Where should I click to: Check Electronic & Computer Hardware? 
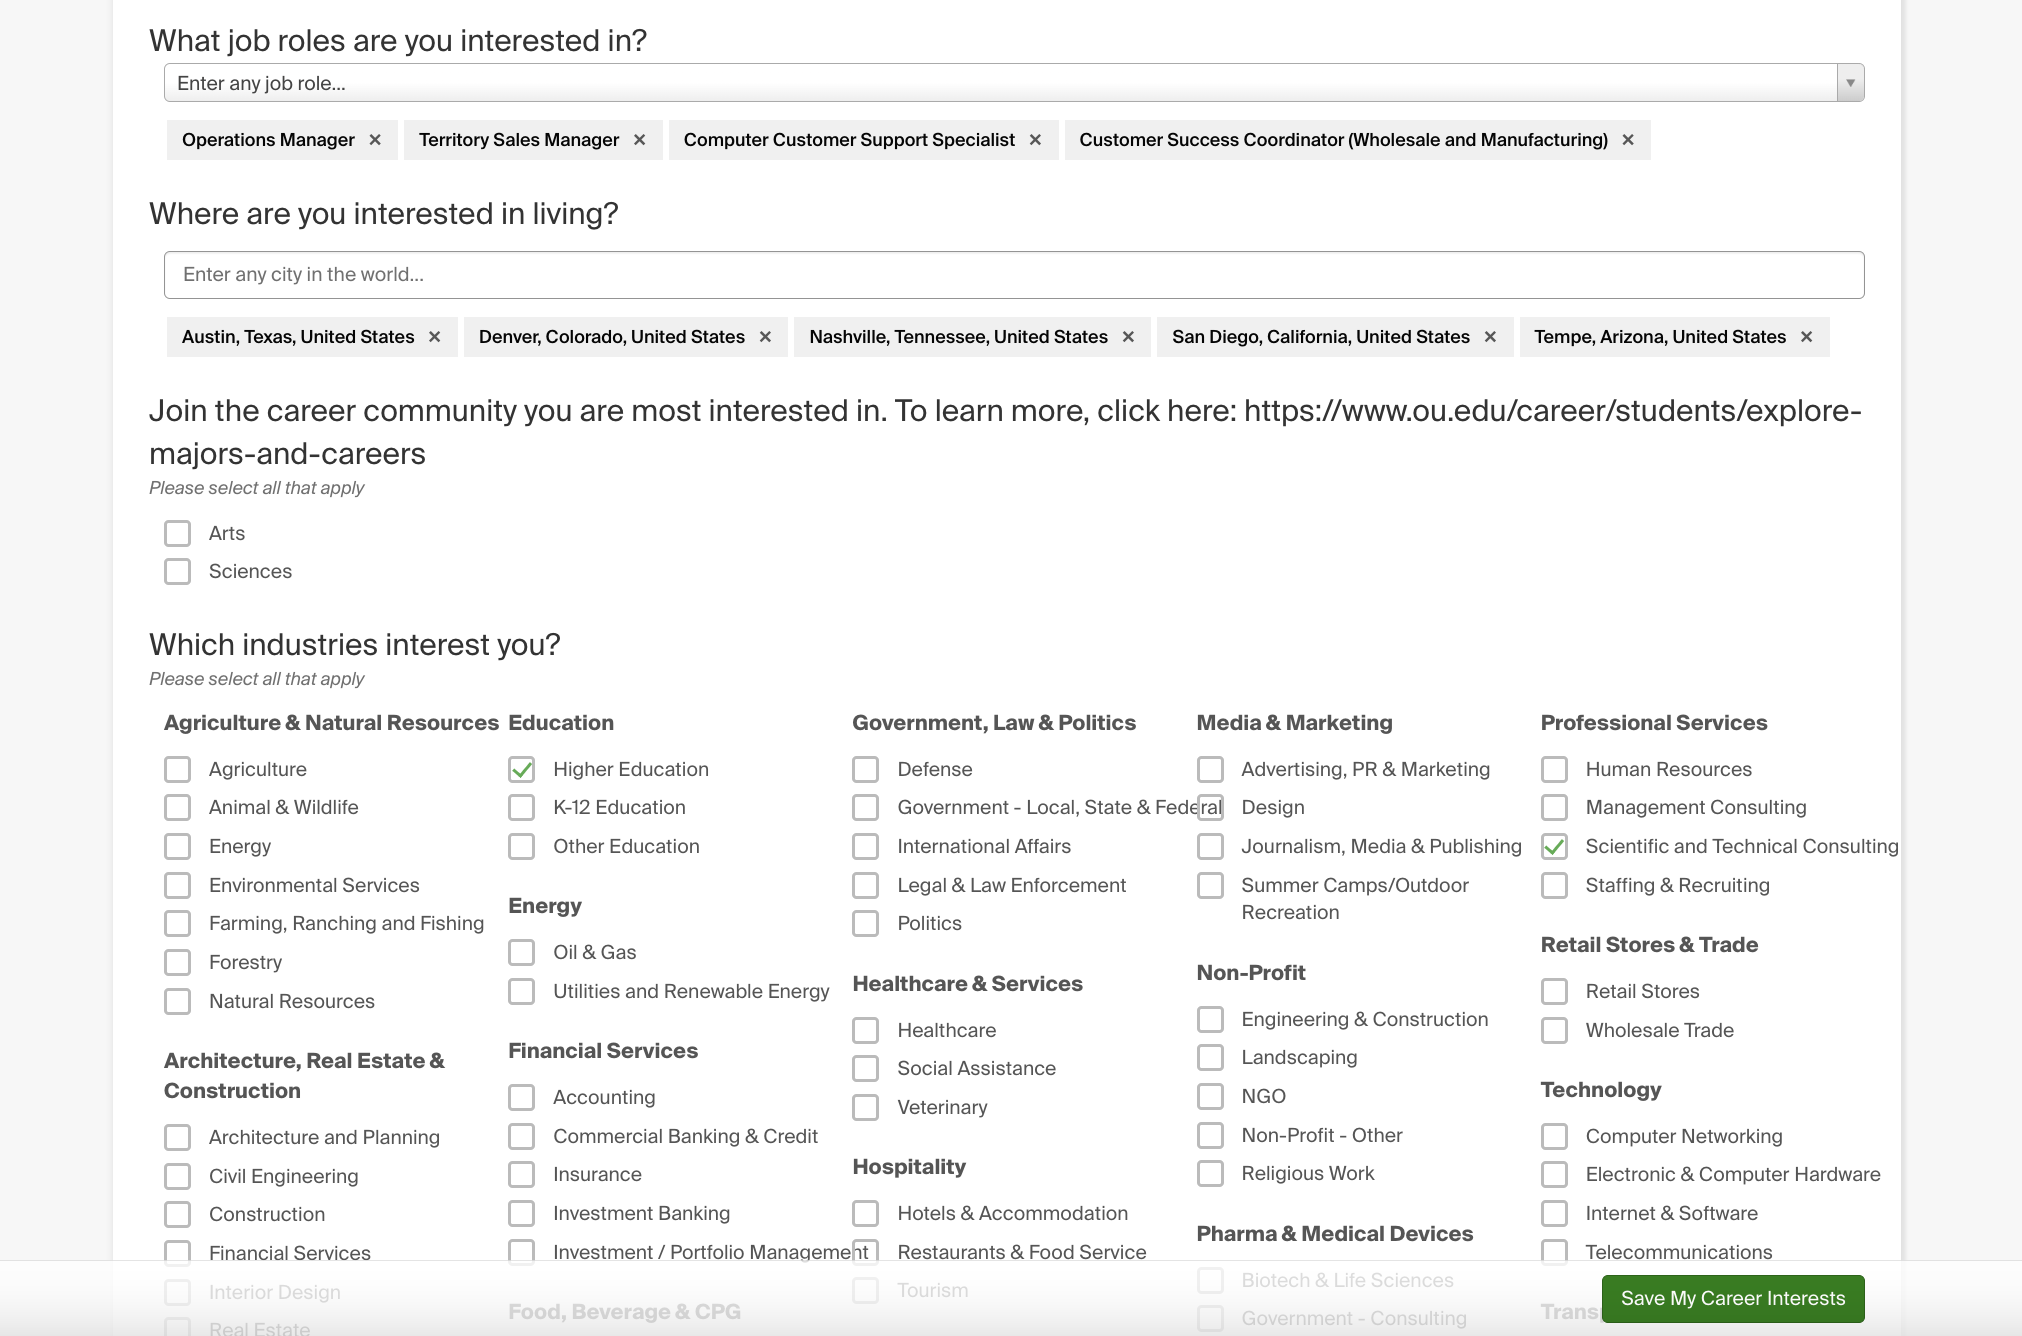pos(1554,1174)
